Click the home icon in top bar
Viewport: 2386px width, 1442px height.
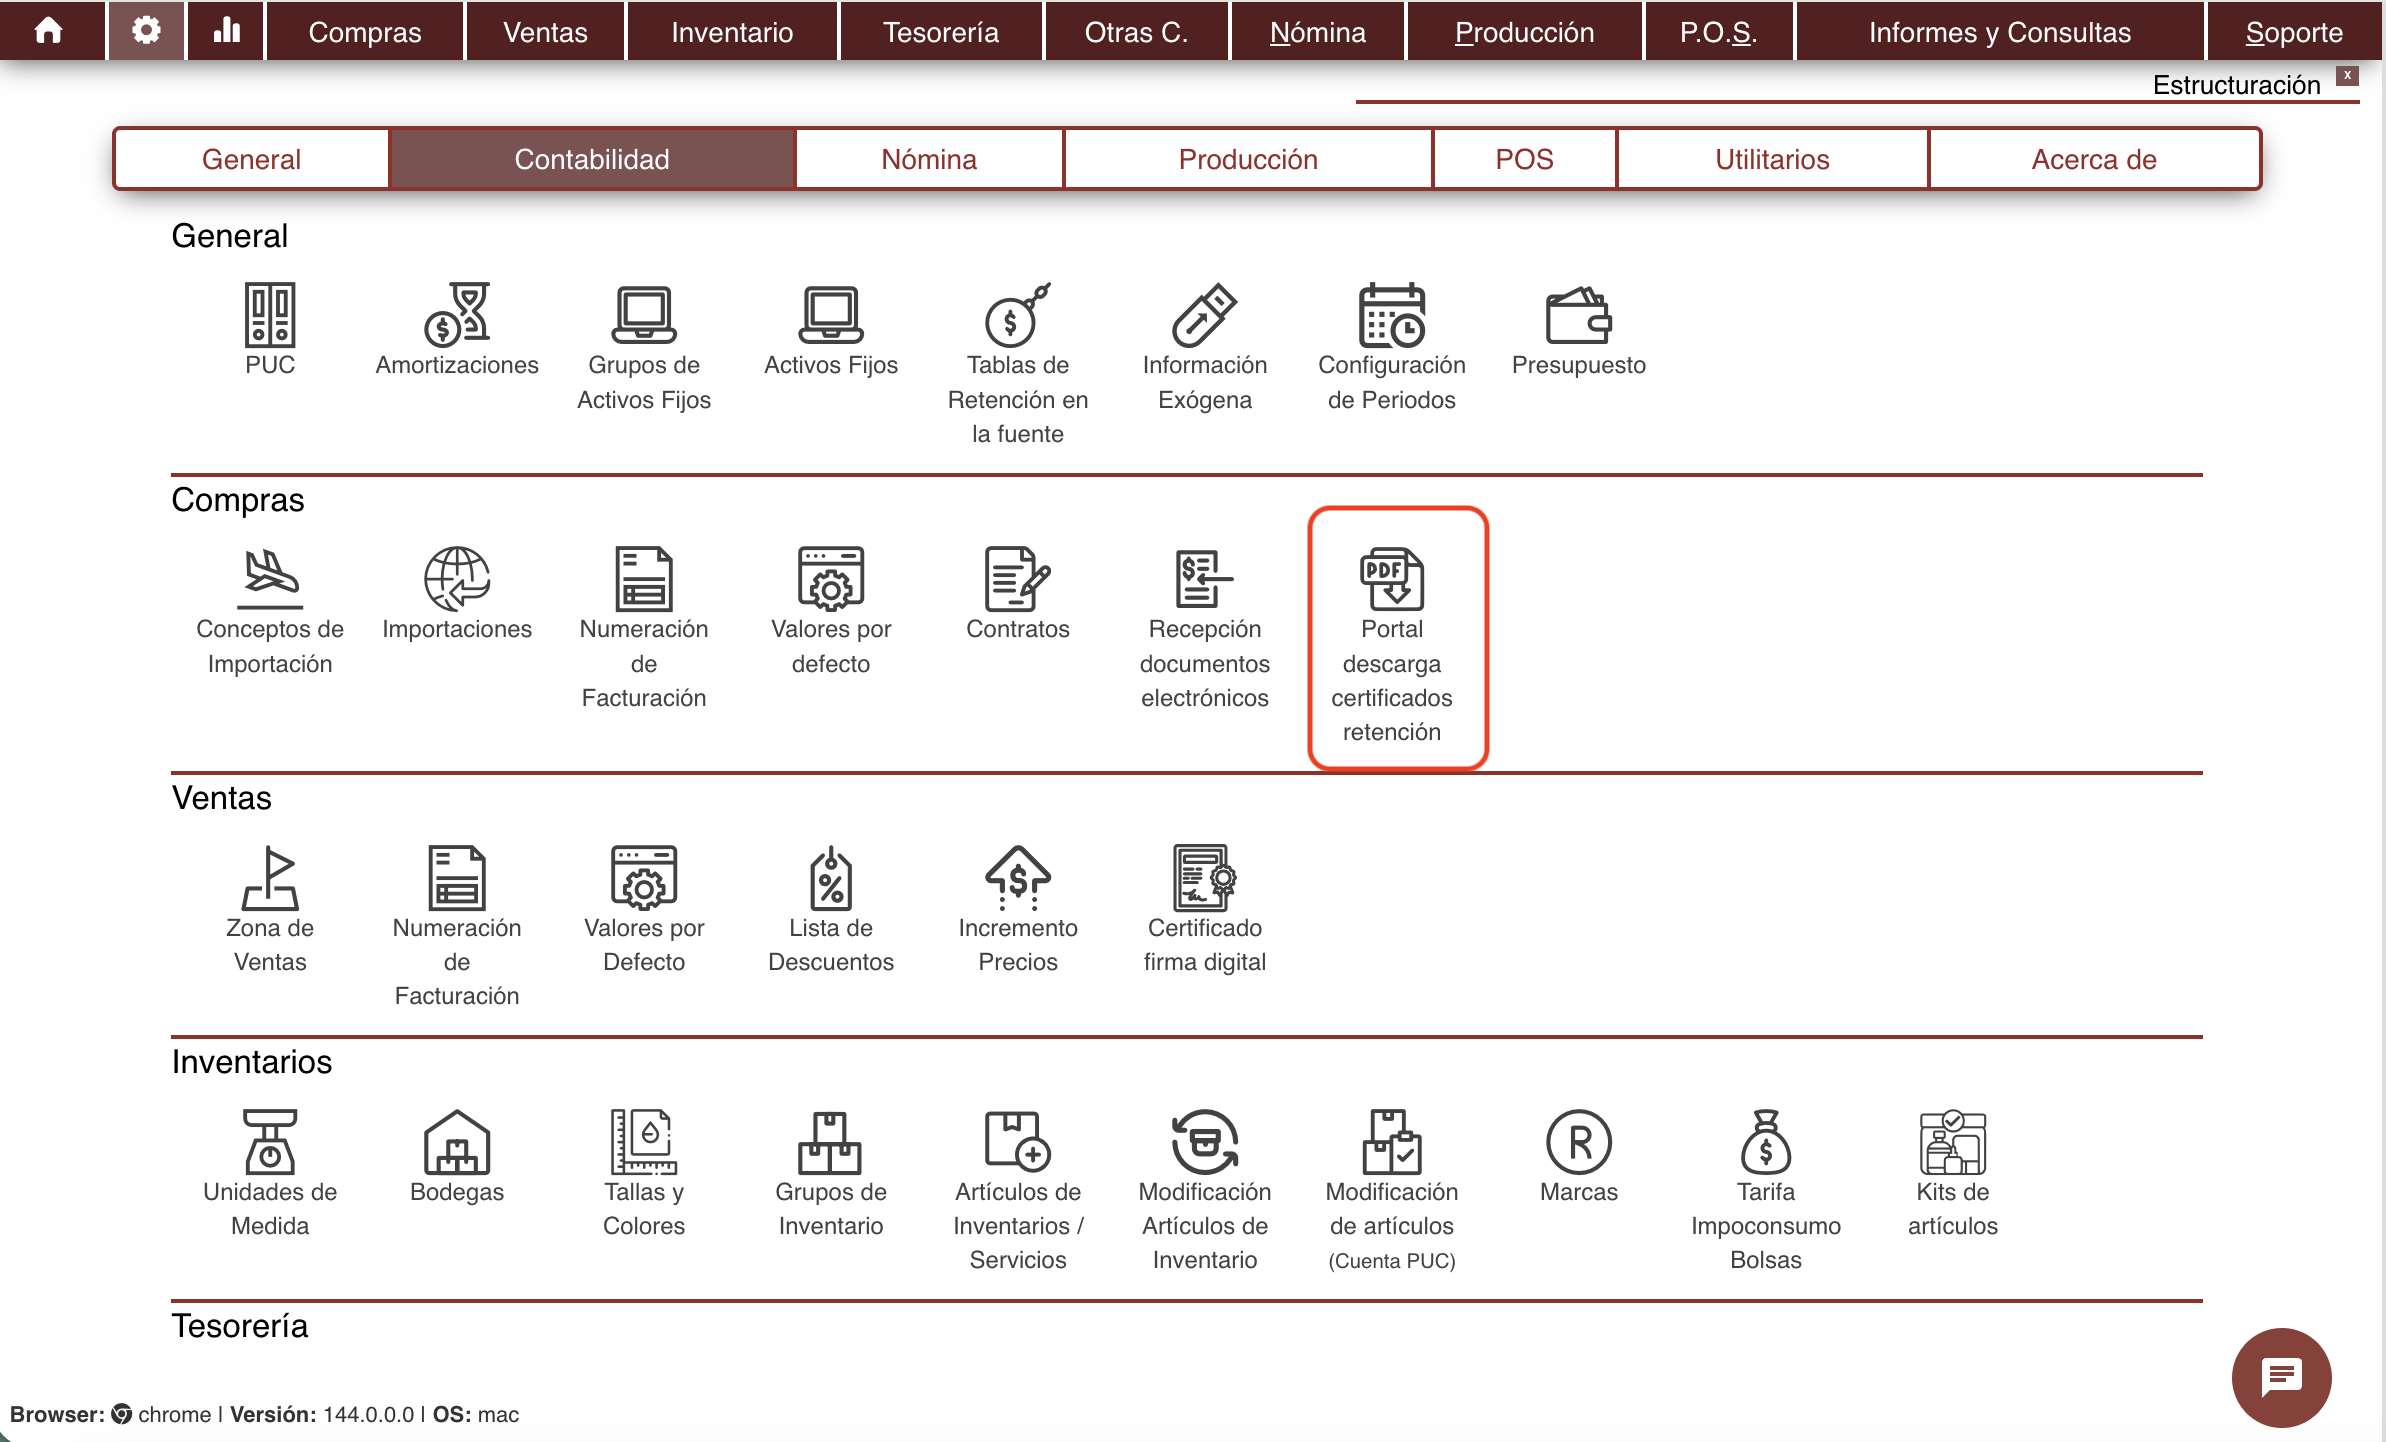click(48, 31)
